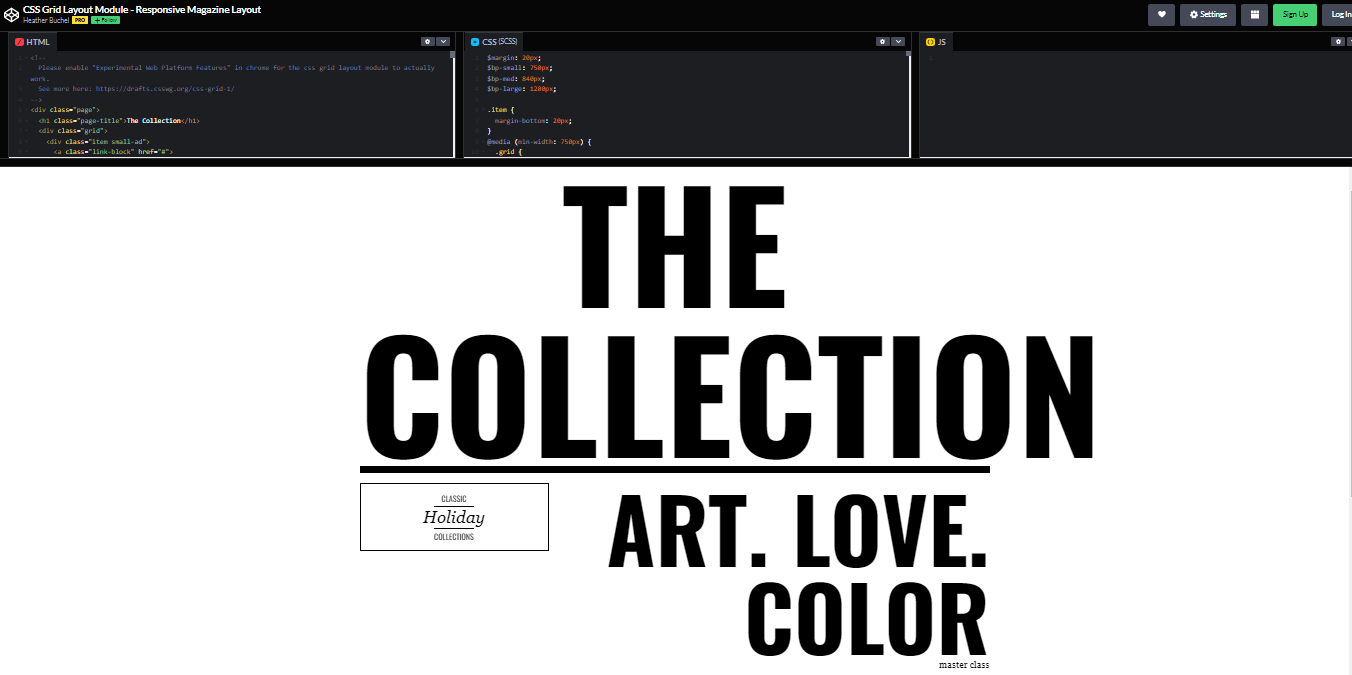The height and width of the screenshot is (675, 1352).
Task: Open Settings via the gear icon
Action: [x=1207, y=14]
